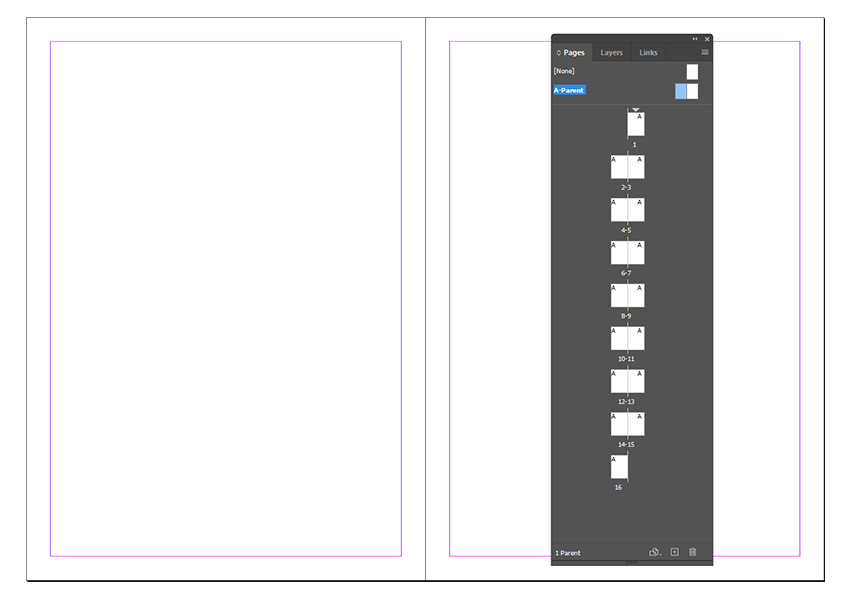850x600 pixels.
Task: Click the spread label 2-3
Action: click(626, 188)
